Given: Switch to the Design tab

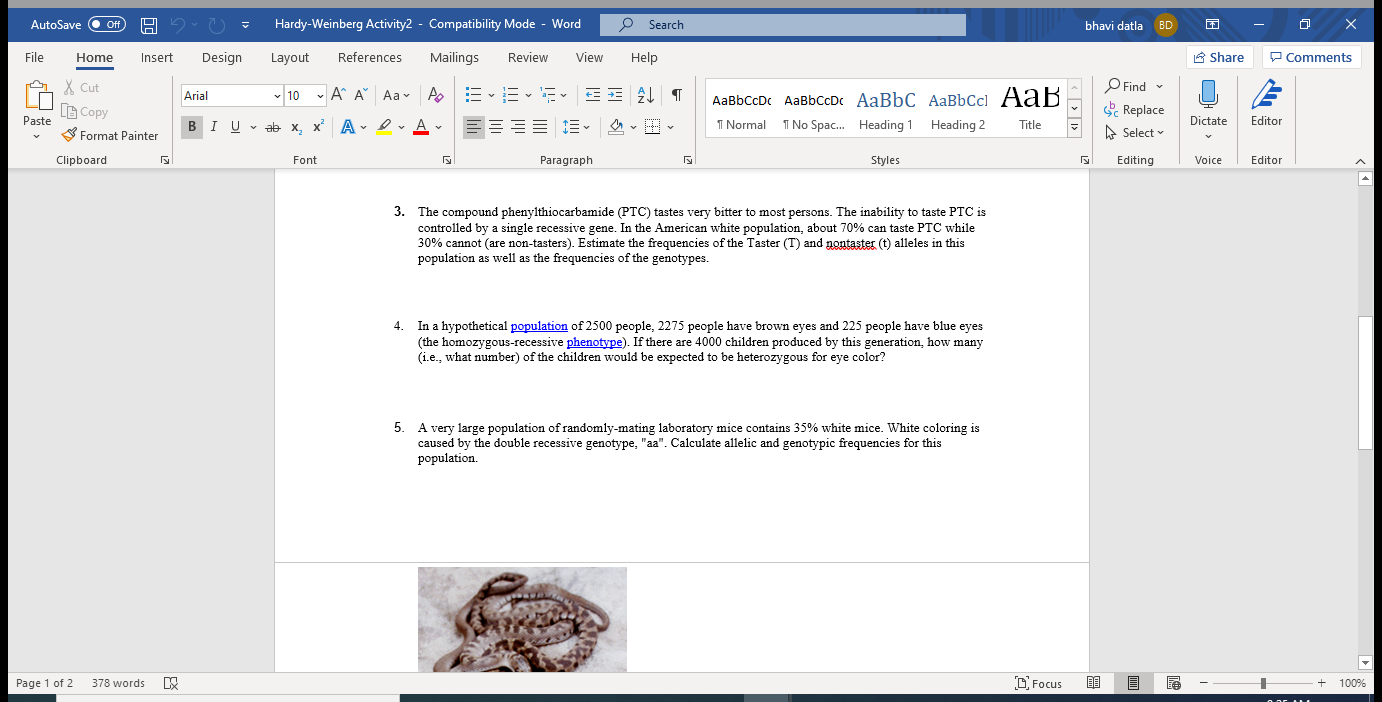Looking at the screenshot, I should [x=222, y=57].
